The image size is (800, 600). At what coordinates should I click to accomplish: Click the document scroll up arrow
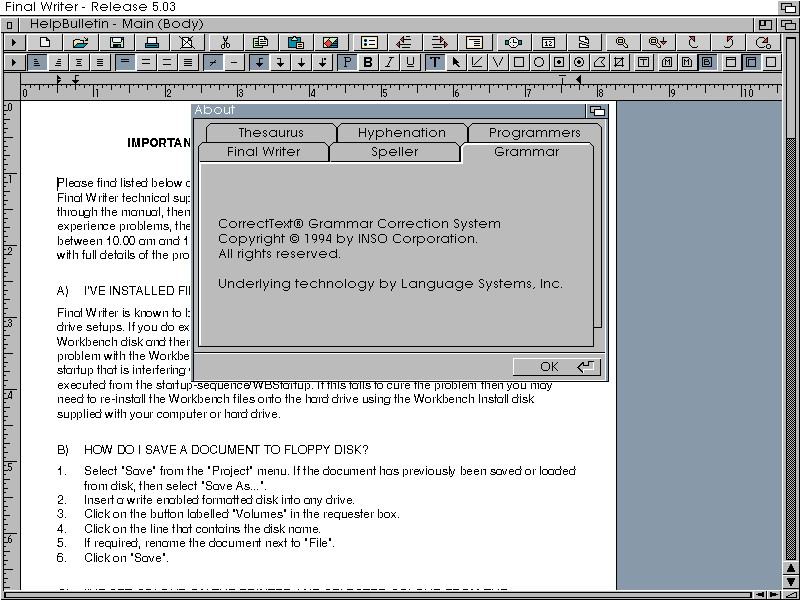(x=791, y=569)
